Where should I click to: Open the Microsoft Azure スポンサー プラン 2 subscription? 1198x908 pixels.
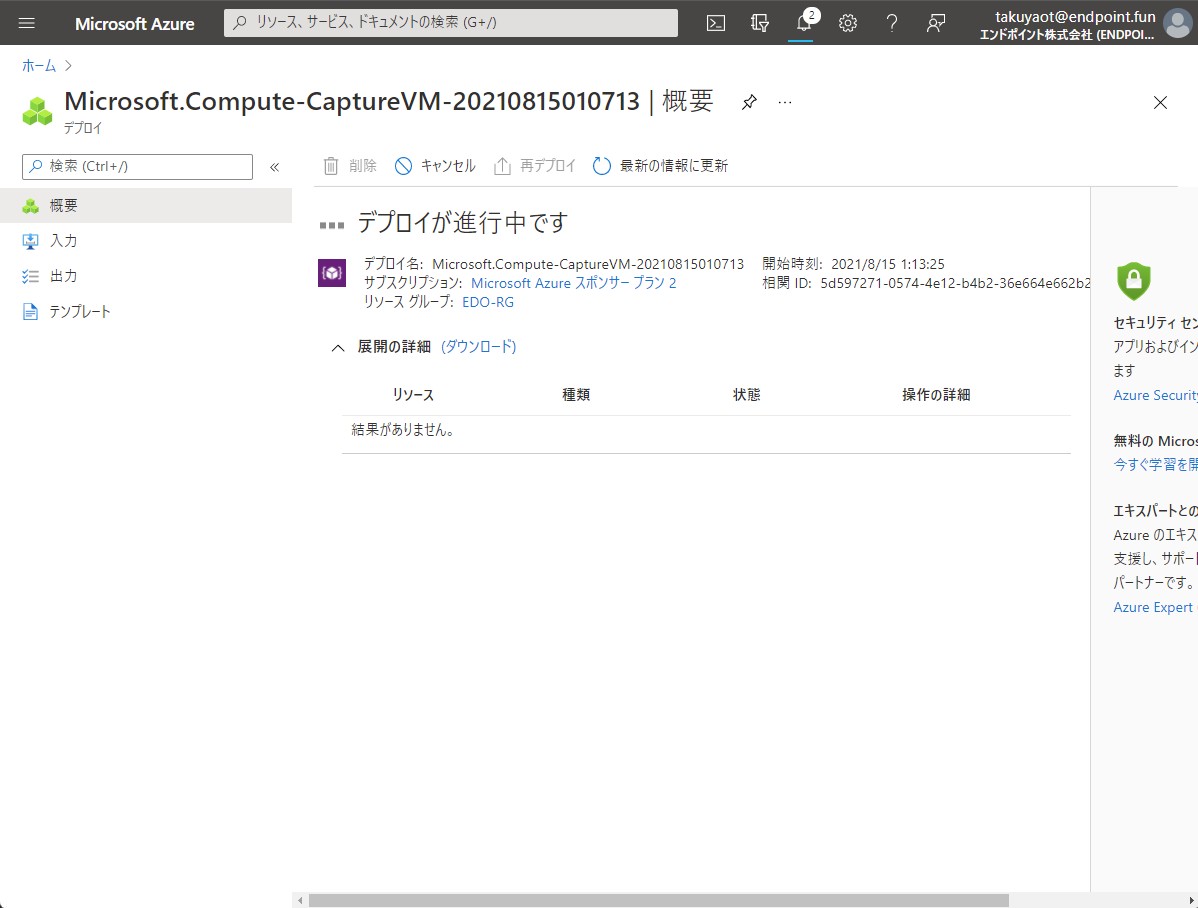[x=573, y=283]
